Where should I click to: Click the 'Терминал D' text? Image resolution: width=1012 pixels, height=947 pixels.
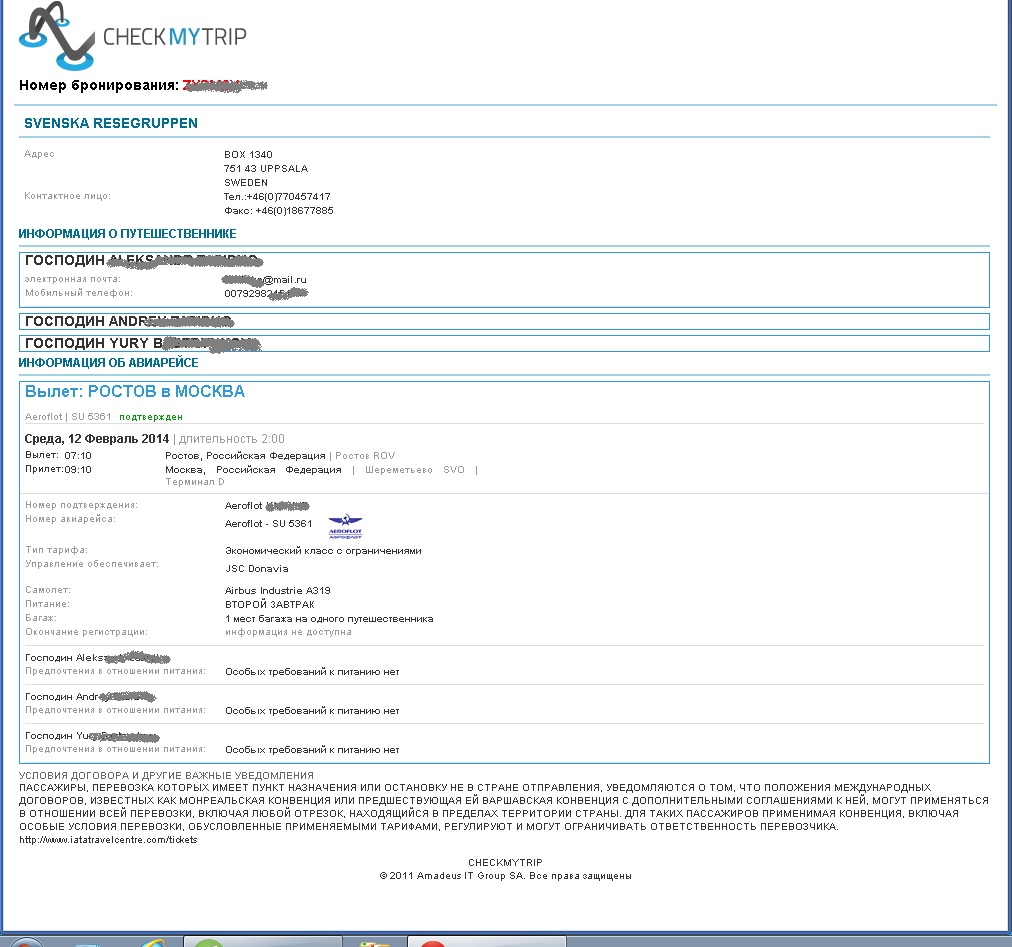pos(195,482)
